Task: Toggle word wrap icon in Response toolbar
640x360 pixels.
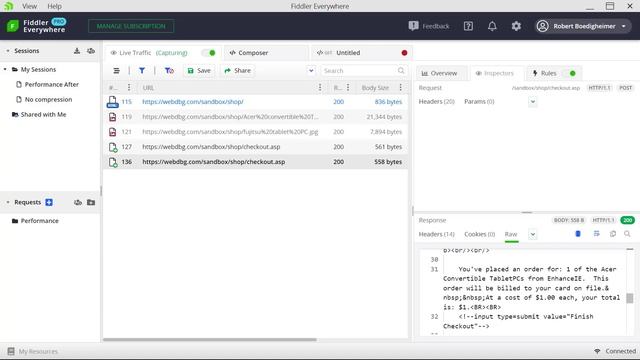Action: (597, 234)
